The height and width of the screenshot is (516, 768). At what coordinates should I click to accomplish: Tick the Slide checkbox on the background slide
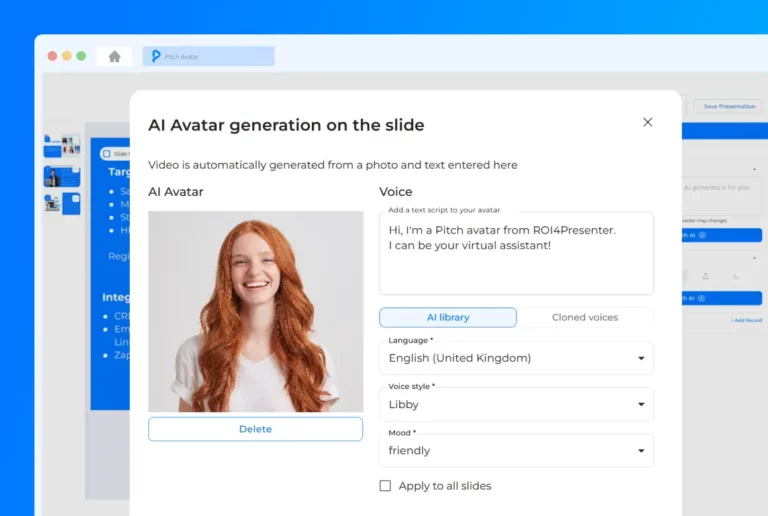click(x=107, y=154)
